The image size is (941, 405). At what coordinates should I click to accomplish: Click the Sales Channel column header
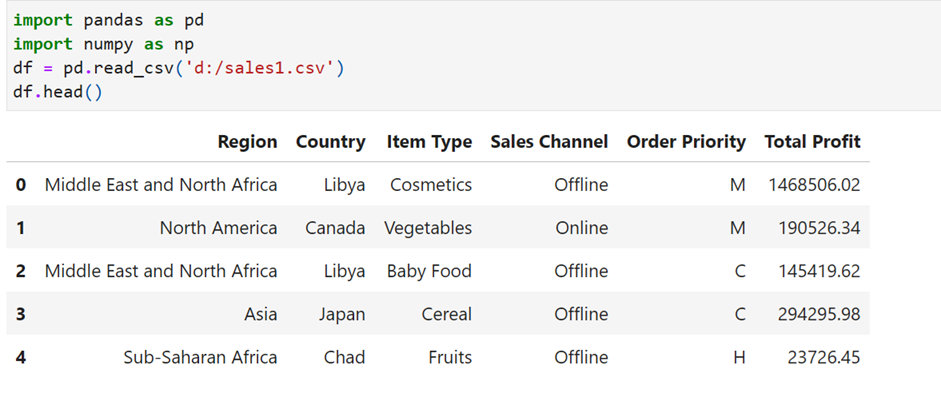[x=549, y=142]
